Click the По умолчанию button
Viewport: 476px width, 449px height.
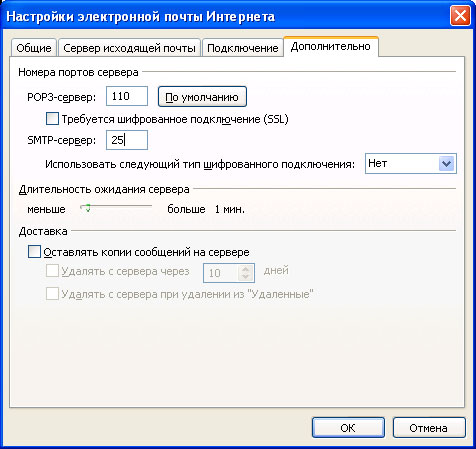(x=202, y=97)
